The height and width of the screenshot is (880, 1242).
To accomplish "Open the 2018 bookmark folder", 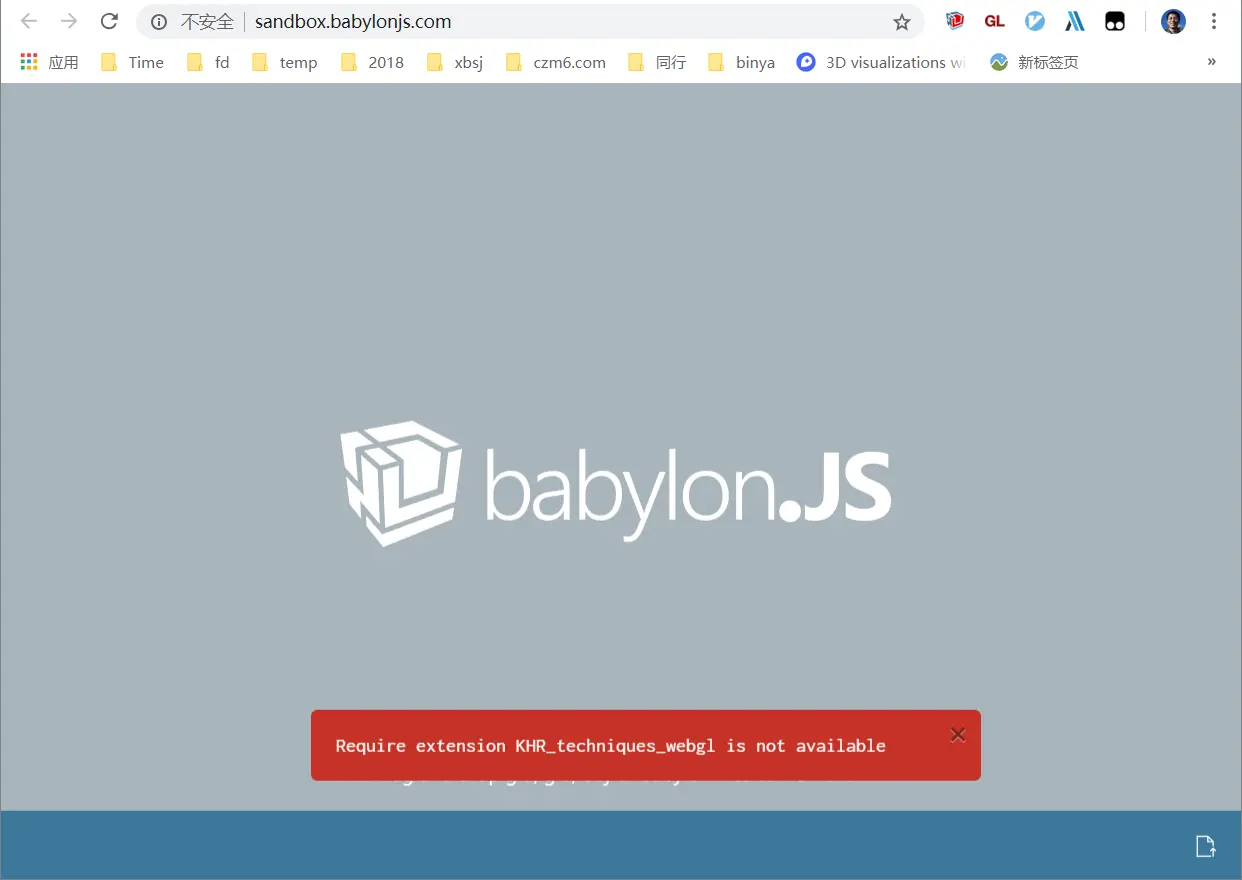I will coord(372,62).
